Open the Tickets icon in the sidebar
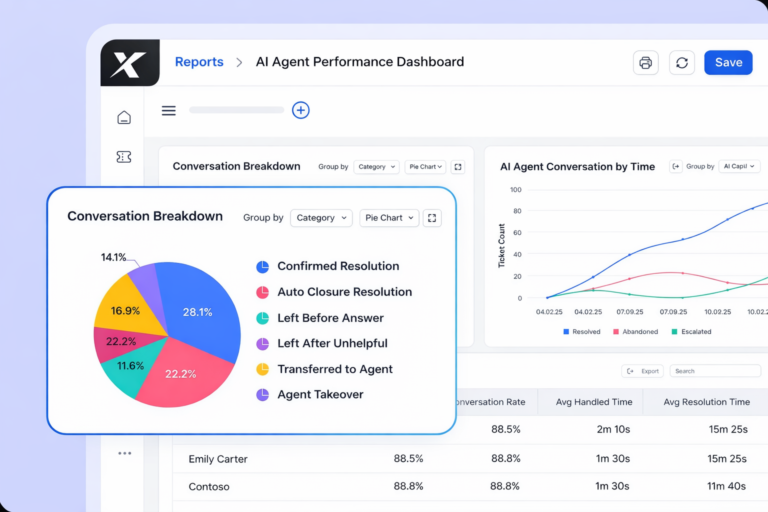 point(124,157)
